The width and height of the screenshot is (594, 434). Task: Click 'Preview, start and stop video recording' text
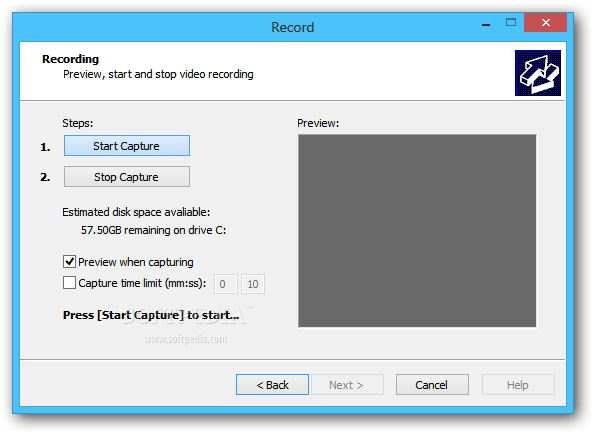click(x=158, y=74)
